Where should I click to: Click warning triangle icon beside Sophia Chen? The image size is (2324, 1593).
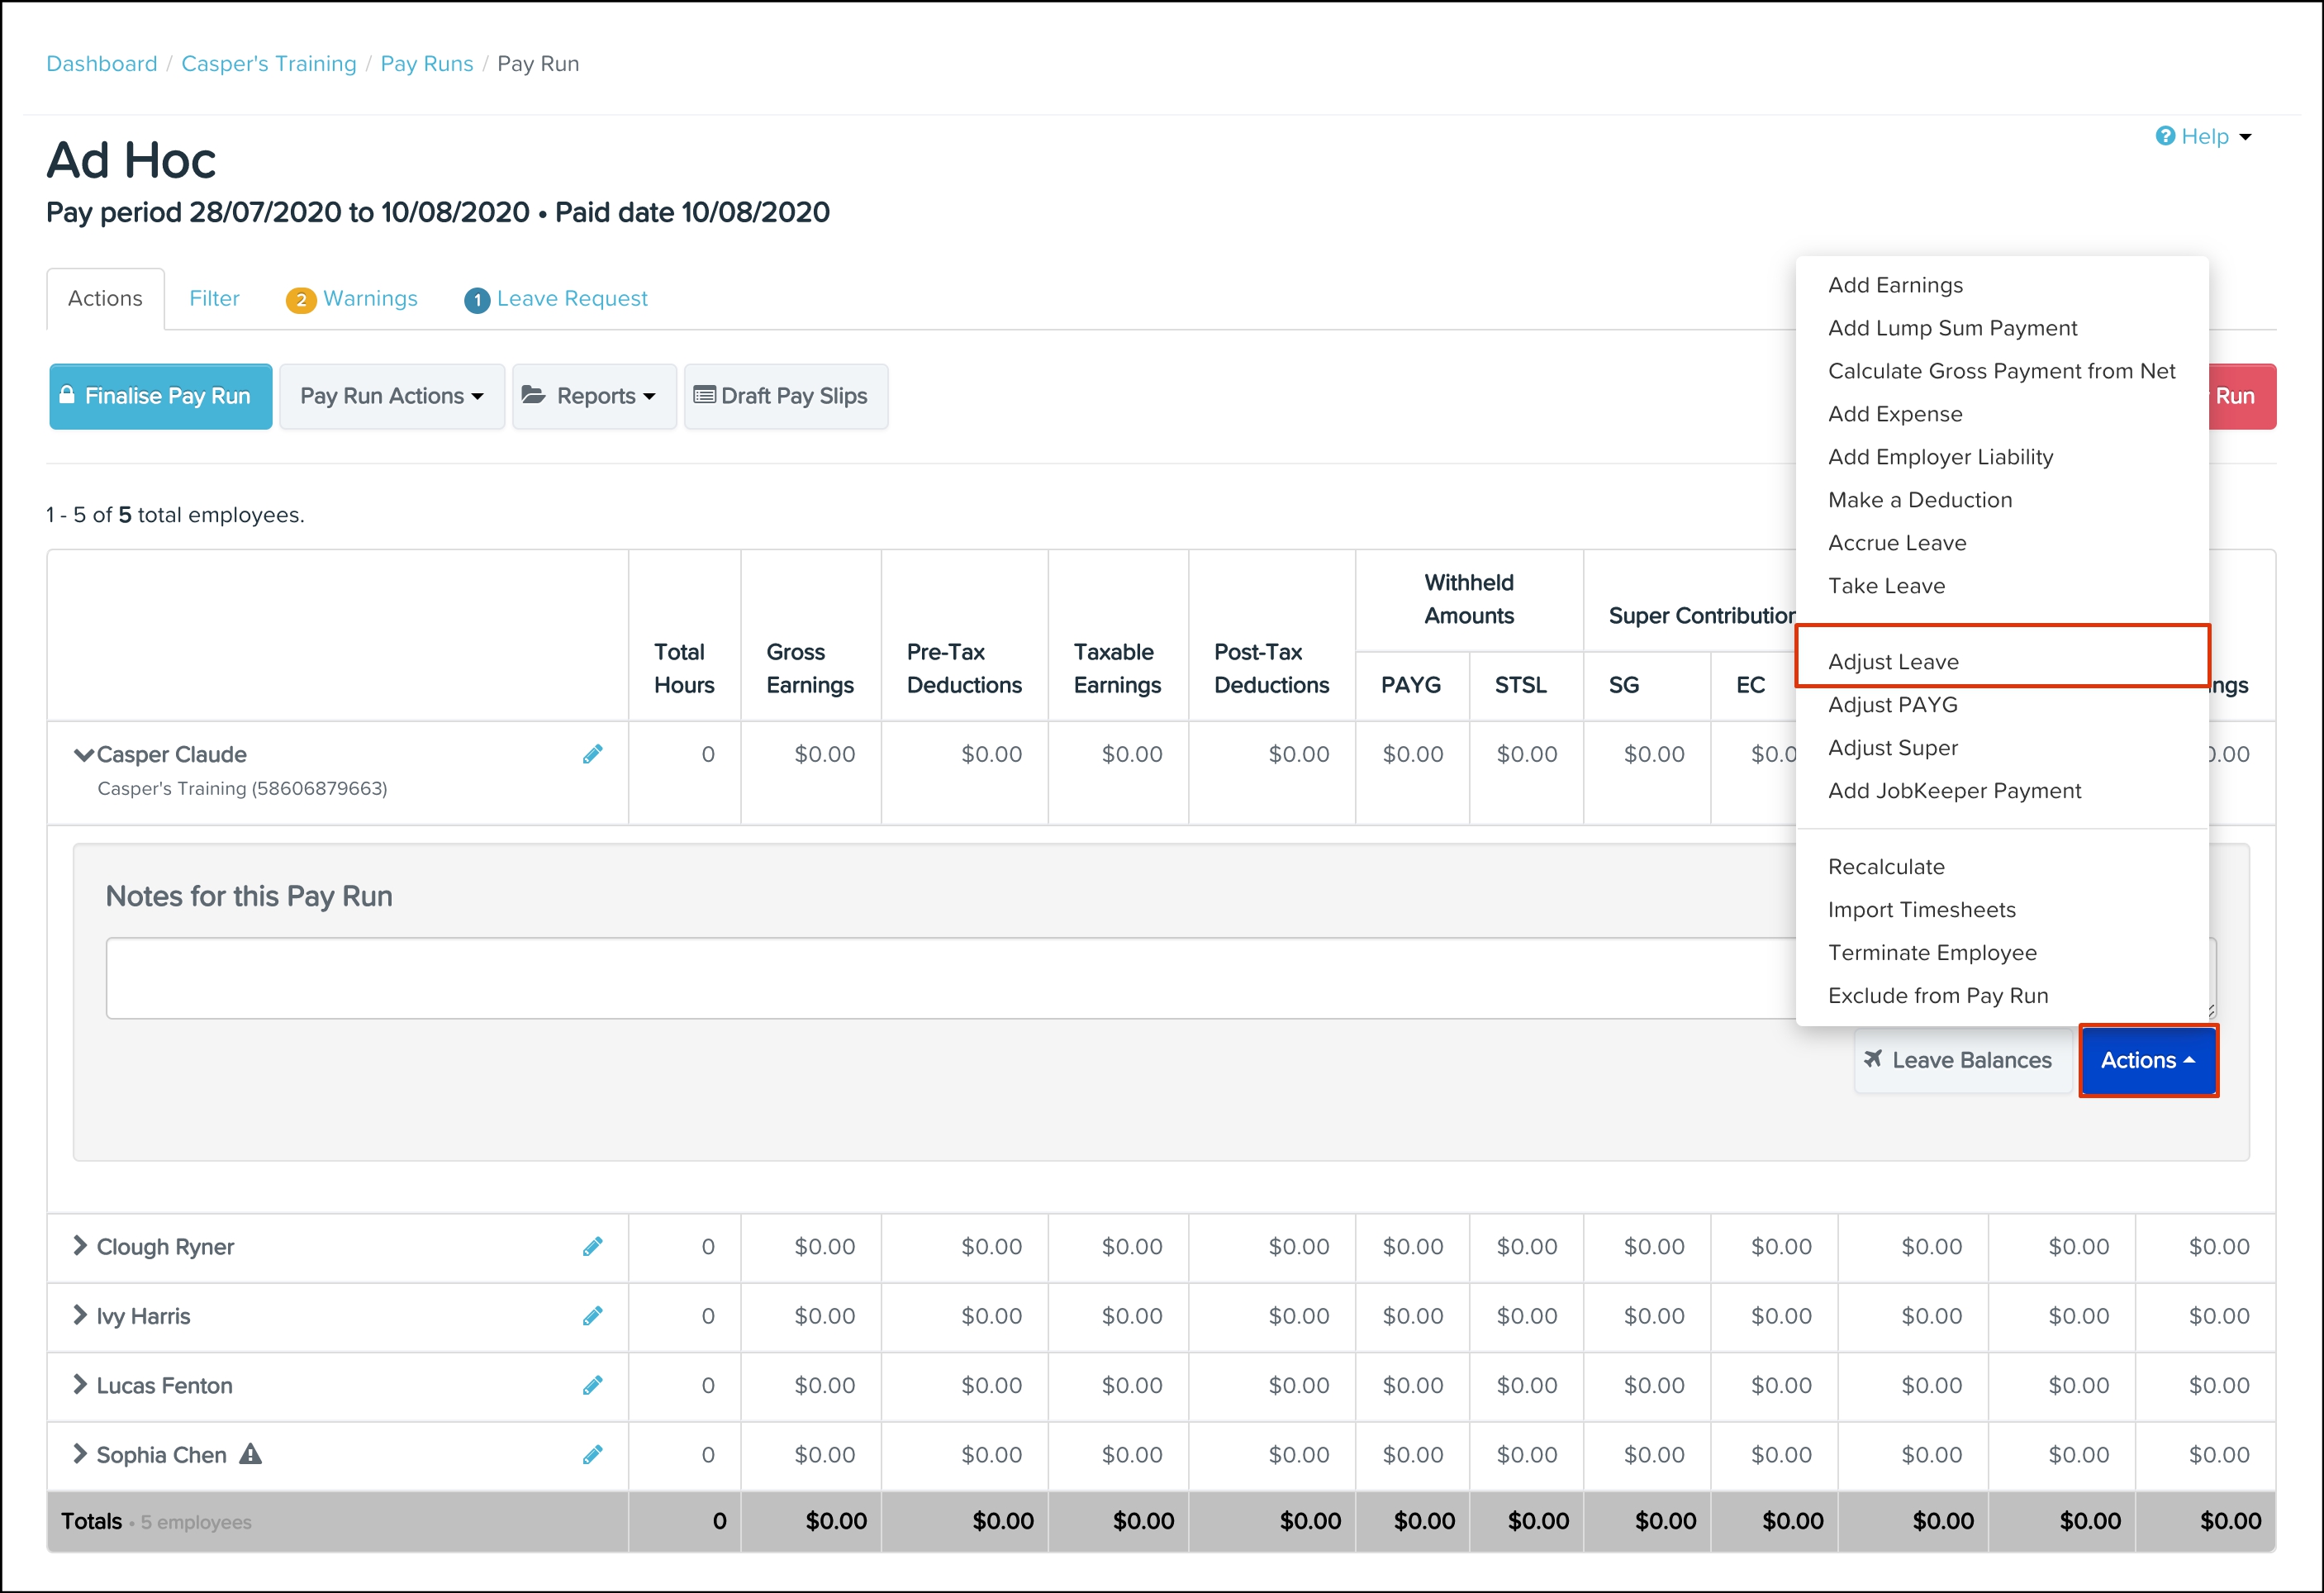pyautogui.click(x=250, y=1454)
